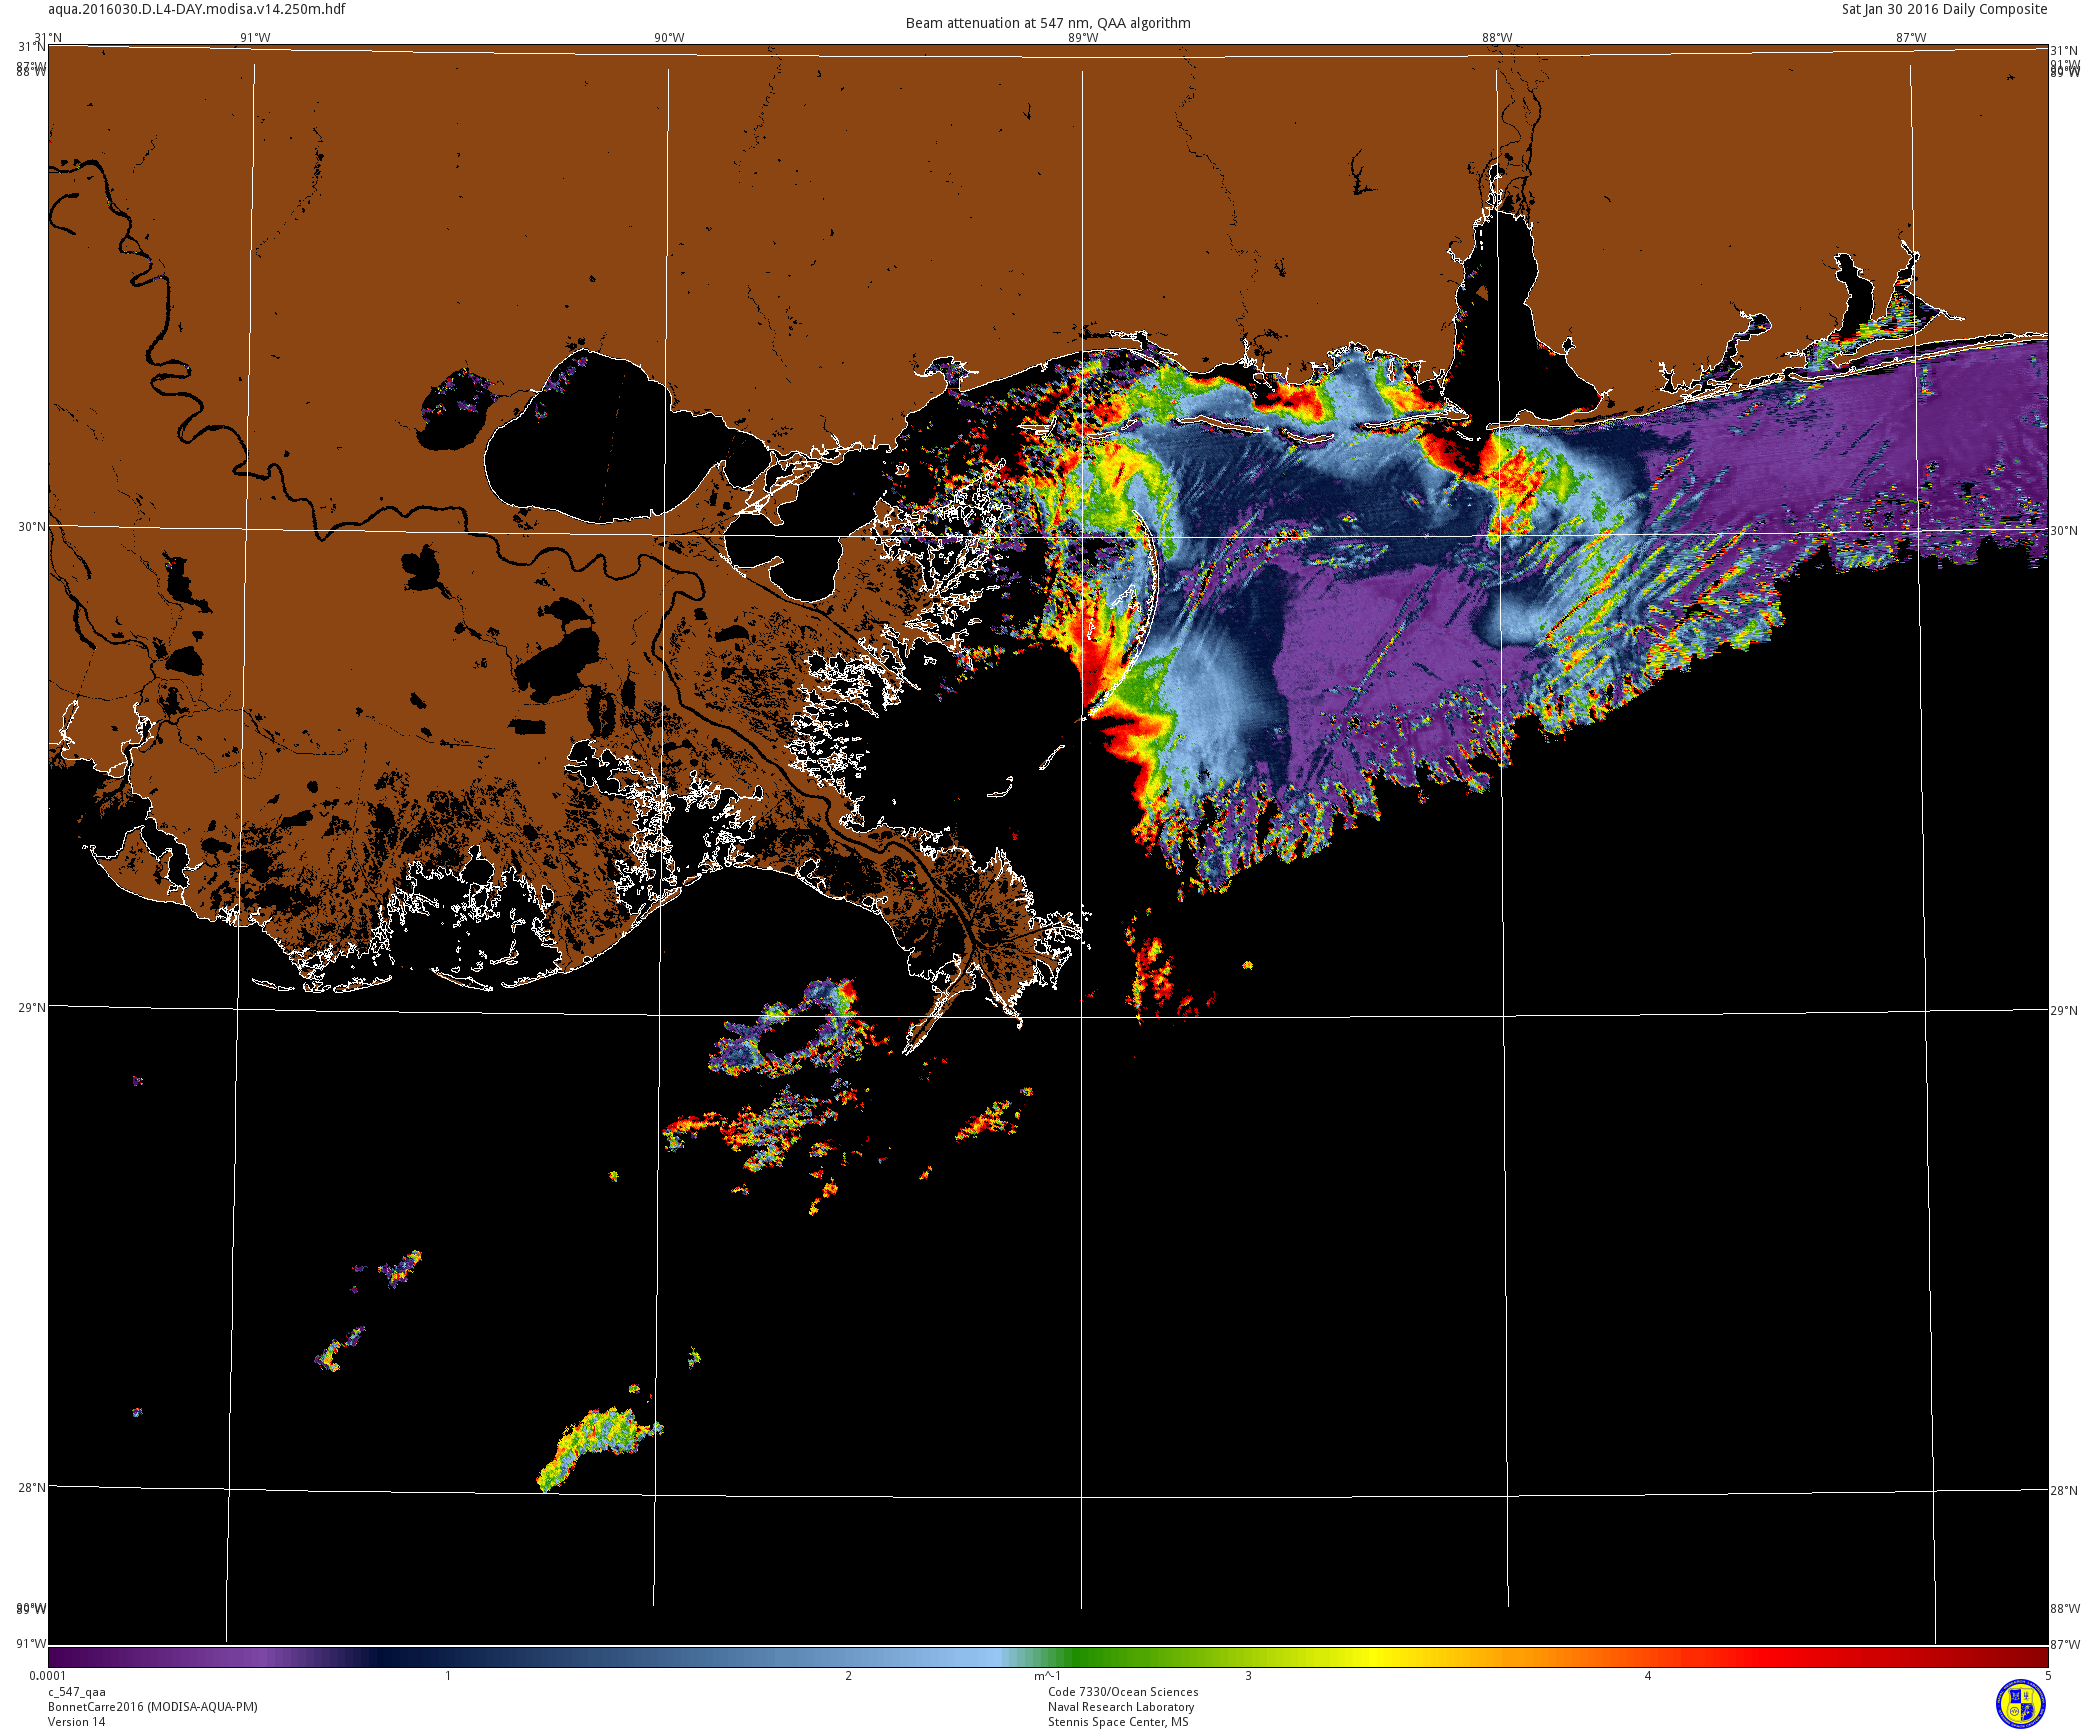Click the Beam attenuation at 547 nm title
The width and height of the screenshot is (2096, 1731).
pos(1047,23)
